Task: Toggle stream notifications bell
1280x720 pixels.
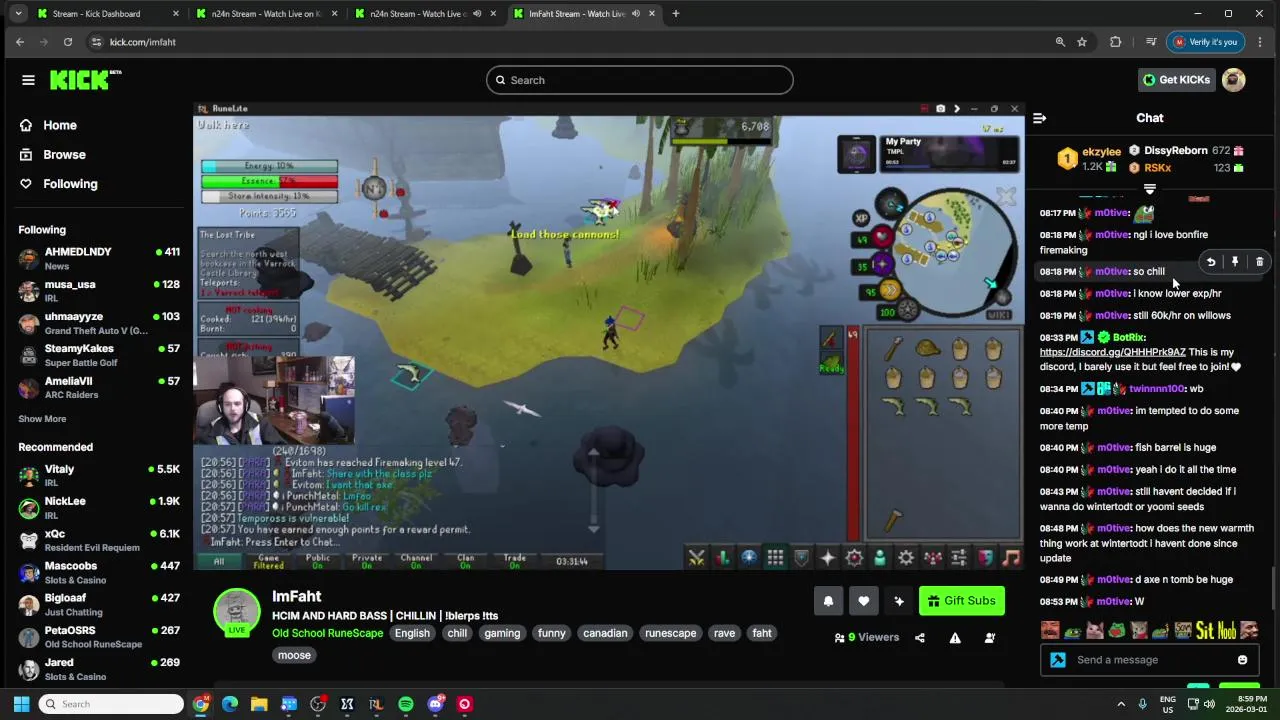Action: pos(828,601)
